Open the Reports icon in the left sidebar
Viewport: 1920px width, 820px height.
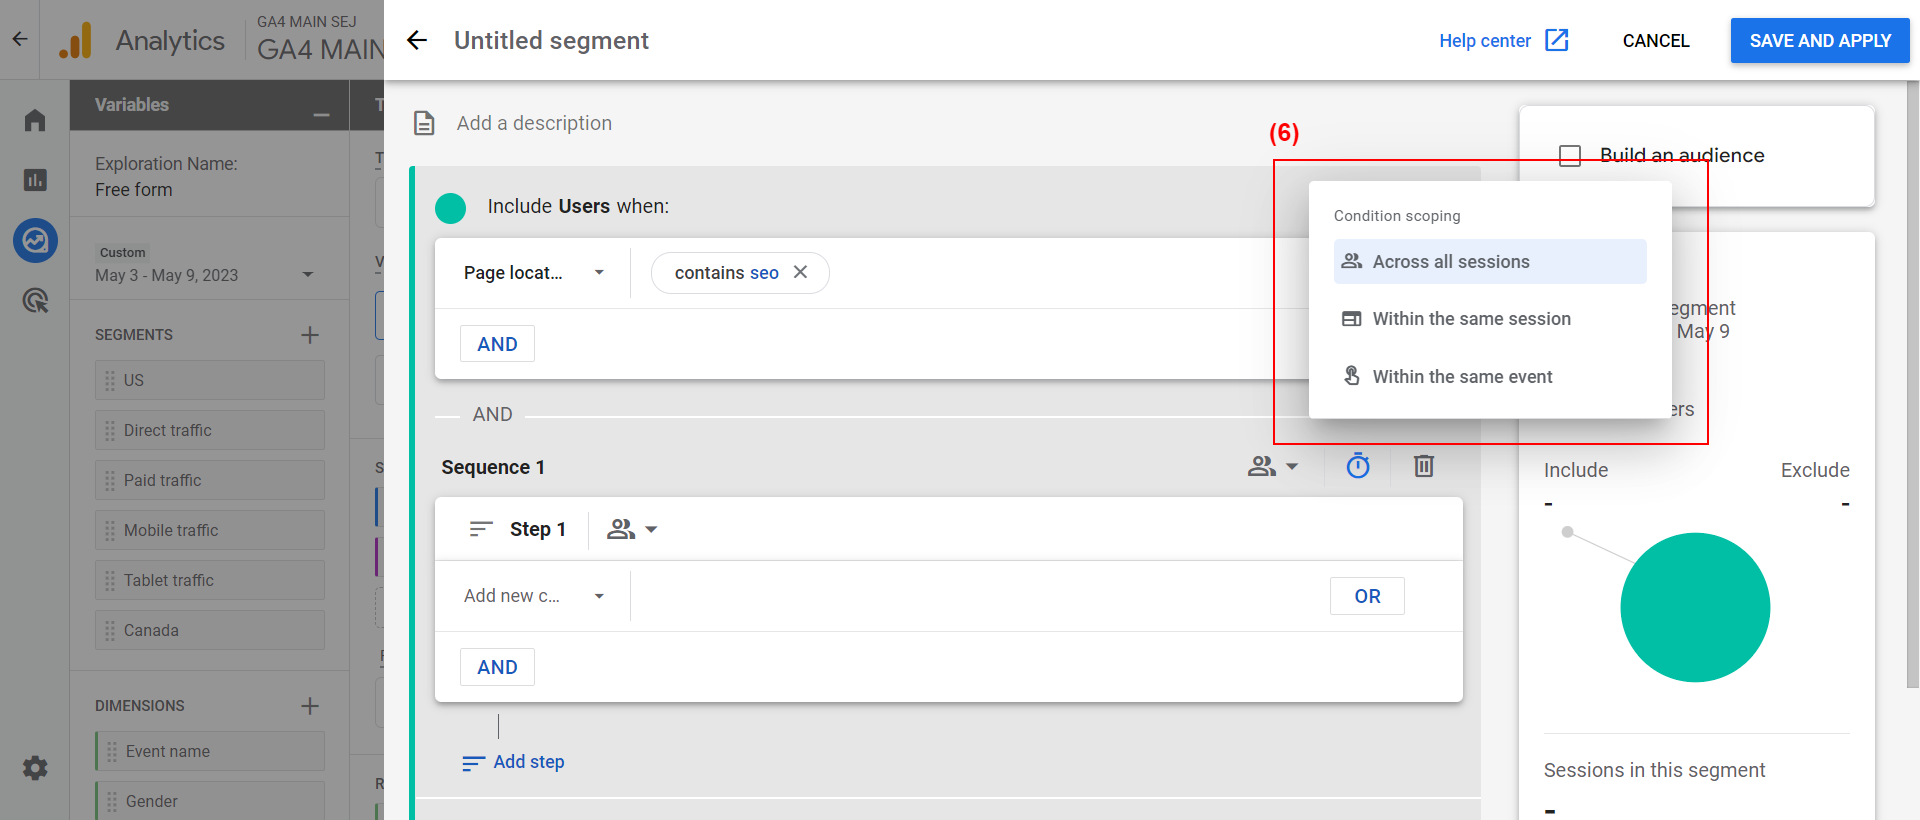[x=35, y=180]
